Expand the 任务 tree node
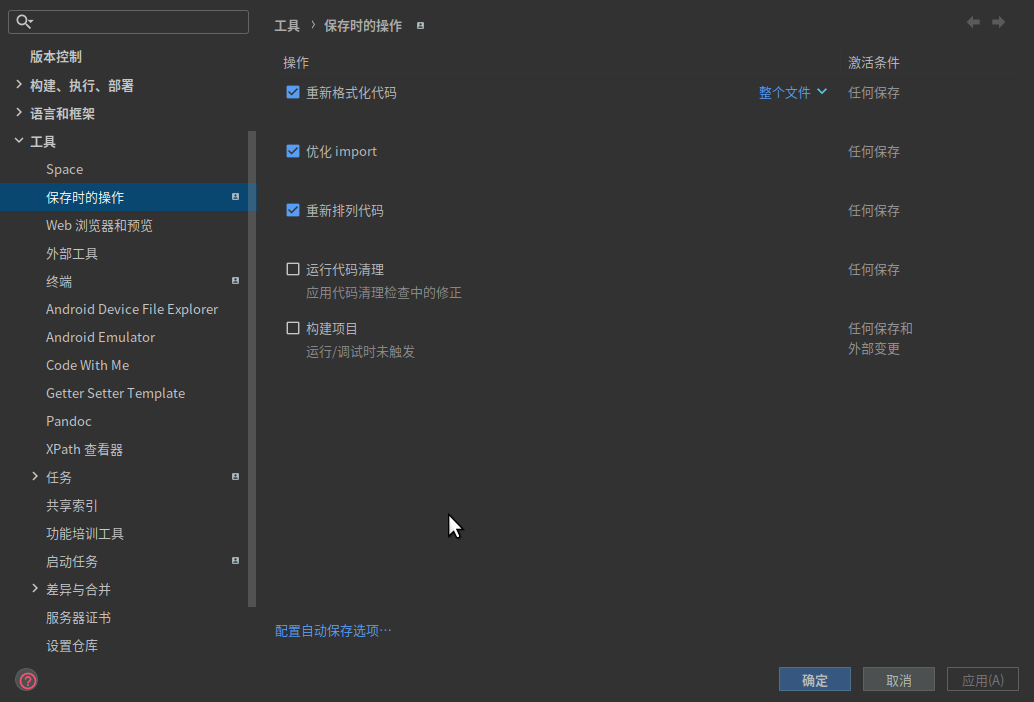The image size is (1034, 702). tap(35, 477)
